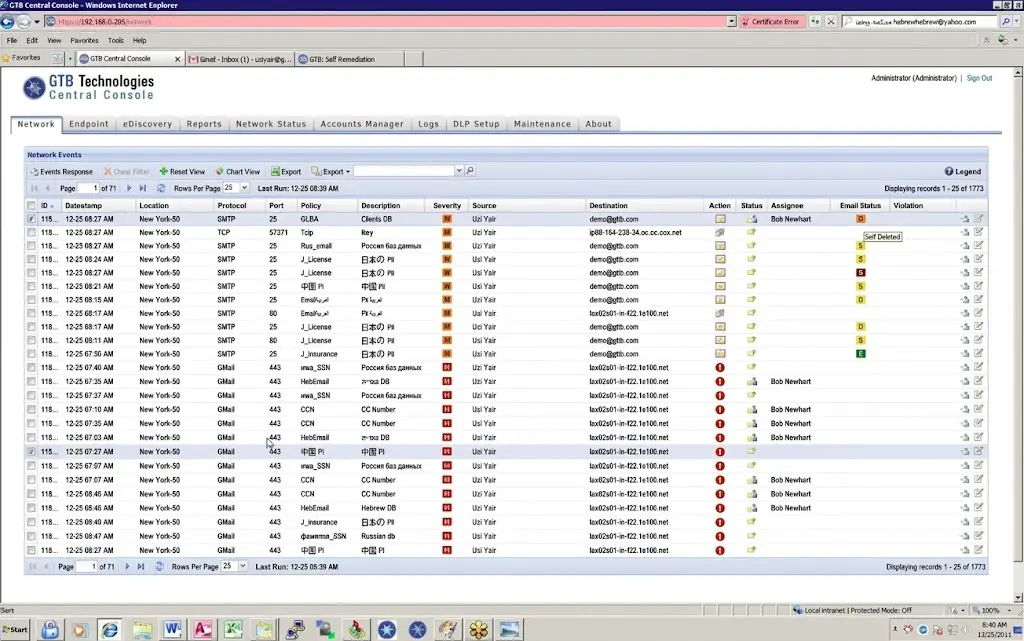Toggle the select-all checkbox in table header
Screen dimensions: 1024x641
(x=31, y=206)
